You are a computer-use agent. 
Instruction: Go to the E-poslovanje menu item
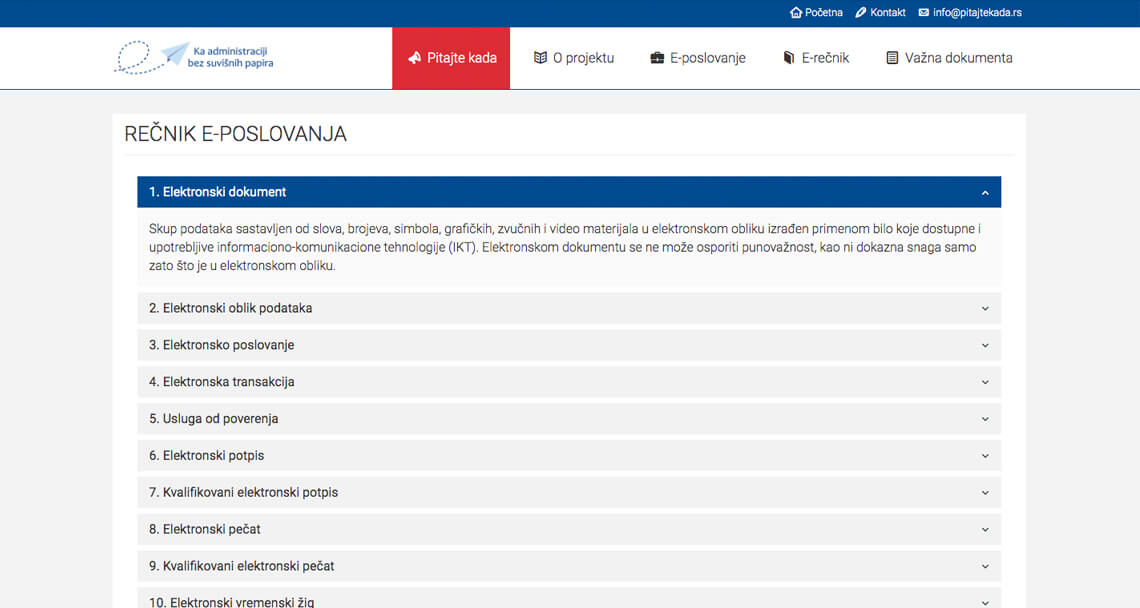(698, 57)
